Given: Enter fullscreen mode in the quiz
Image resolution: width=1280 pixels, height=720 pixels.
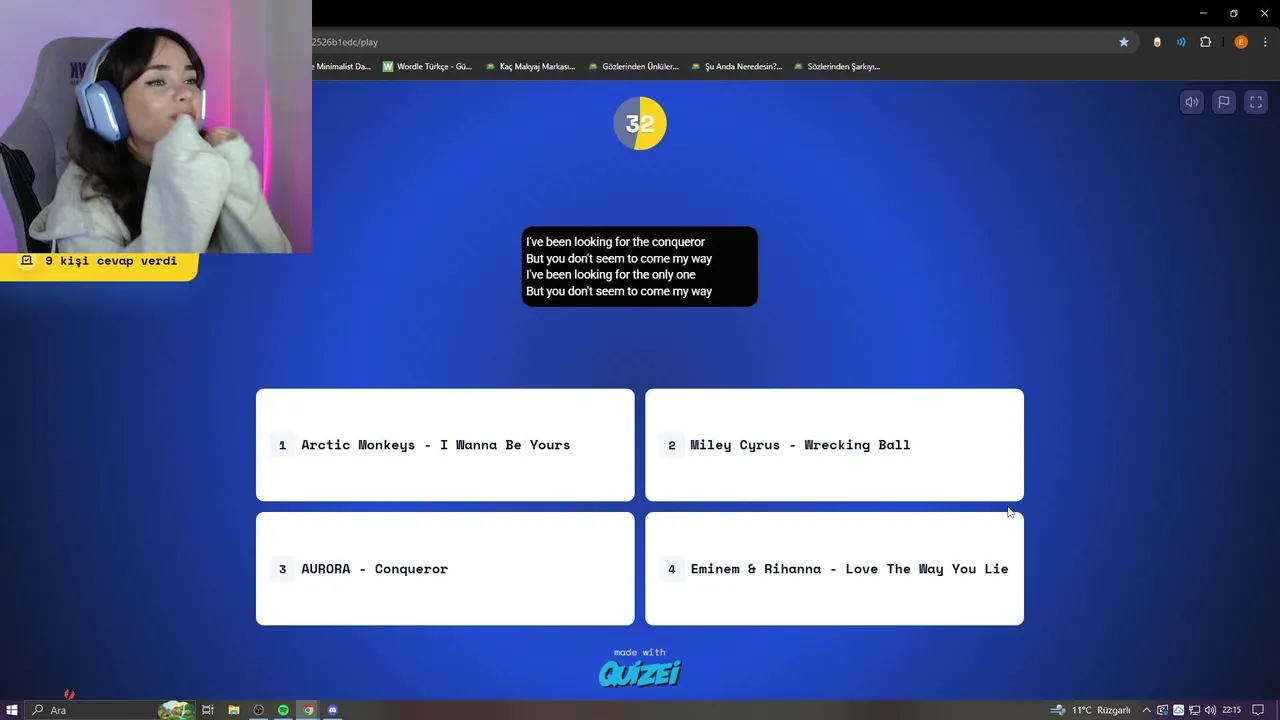Looking at the screenshot, I should point(1256,102).
